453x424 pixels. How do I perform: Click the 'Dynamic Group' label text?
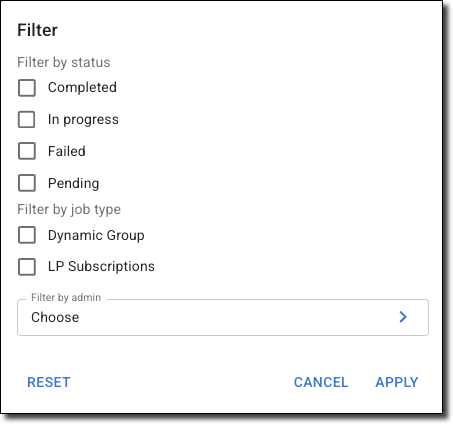(96, 235)
